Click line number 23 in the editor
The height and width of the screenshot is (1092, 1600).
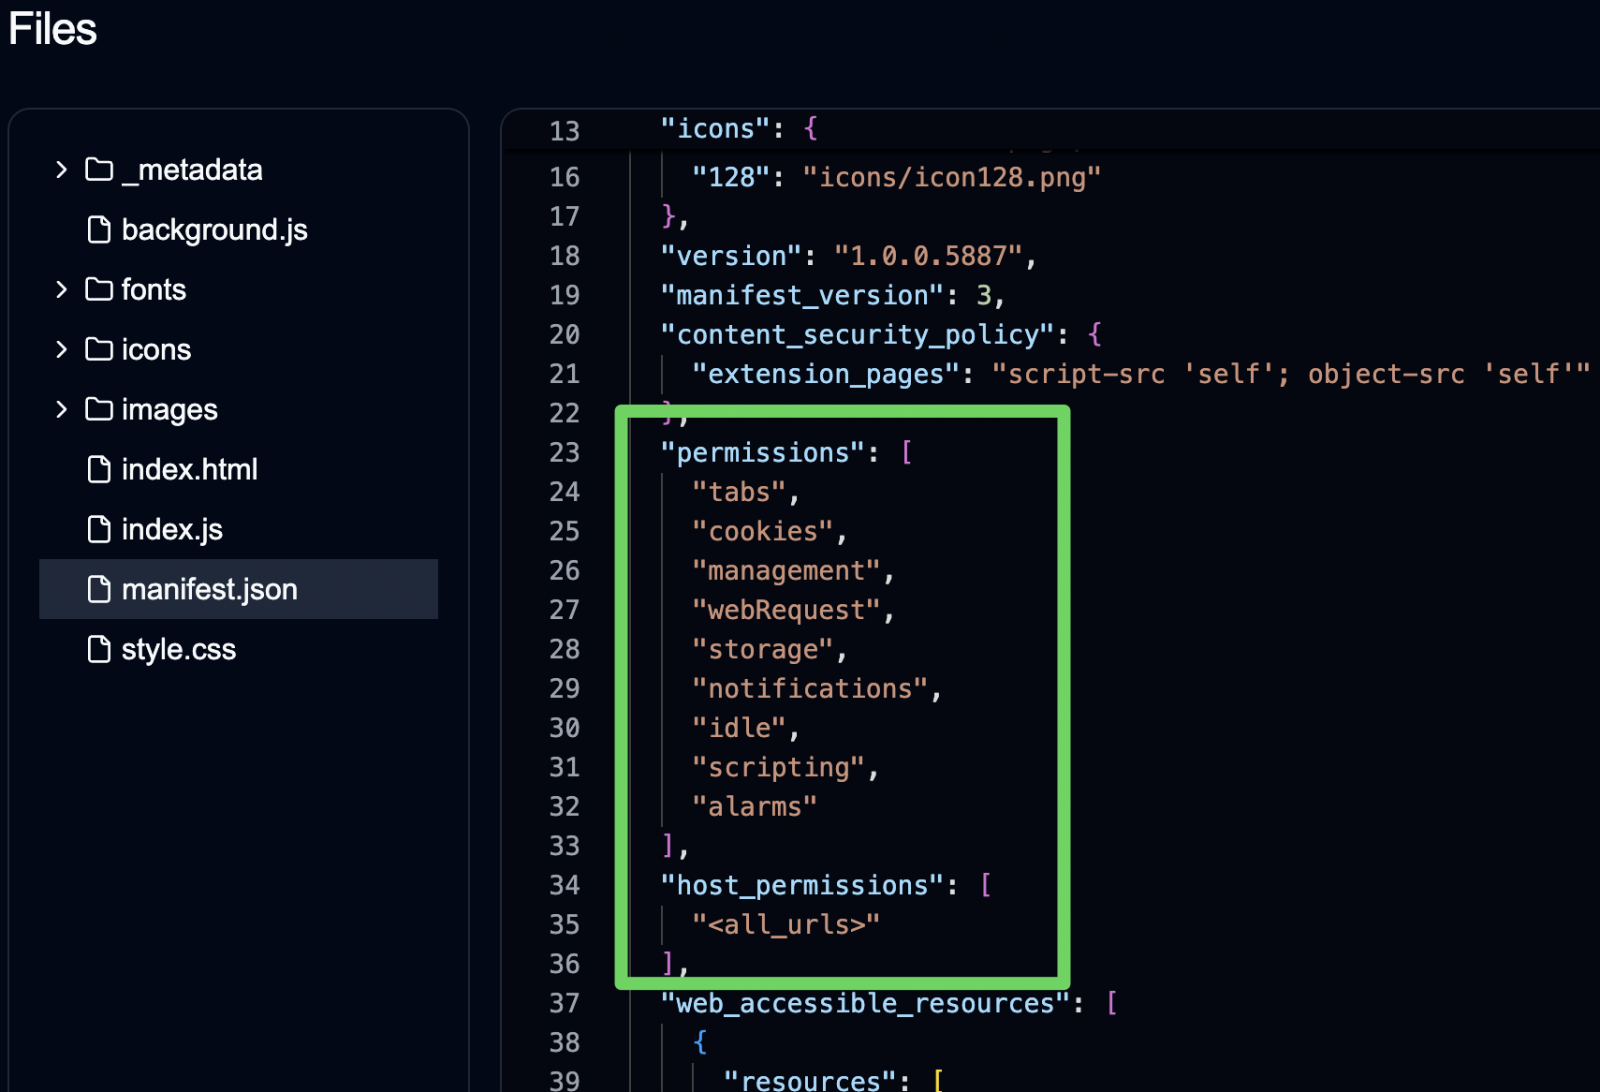pyautogui.click(x=565, y=452)
